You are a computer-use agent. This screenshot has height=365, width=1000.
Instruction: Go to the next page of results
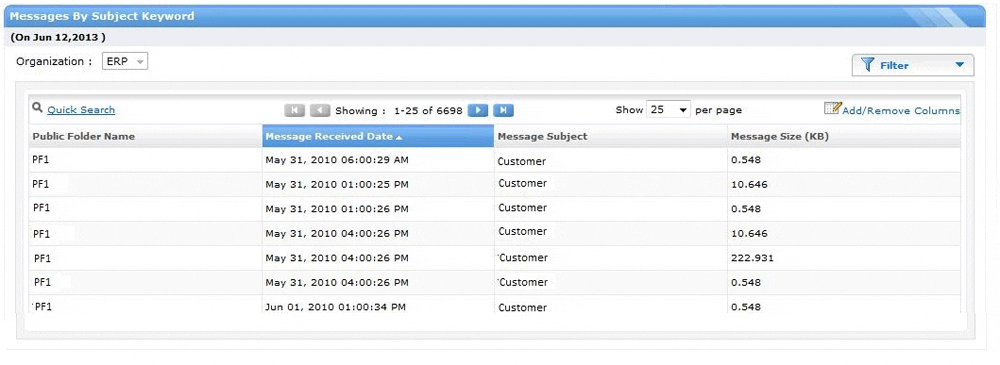[x=478, y=110]
